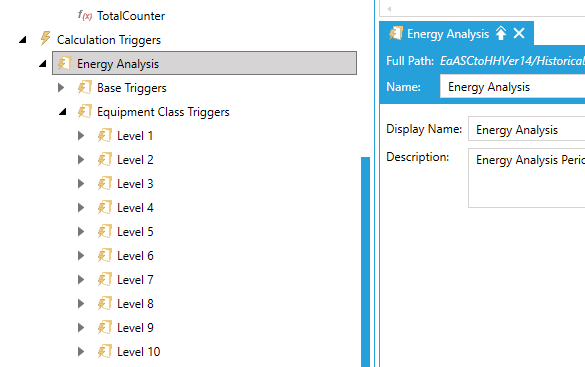
Task: Click the TotalCounter function icon
Action: pos(85,15)
